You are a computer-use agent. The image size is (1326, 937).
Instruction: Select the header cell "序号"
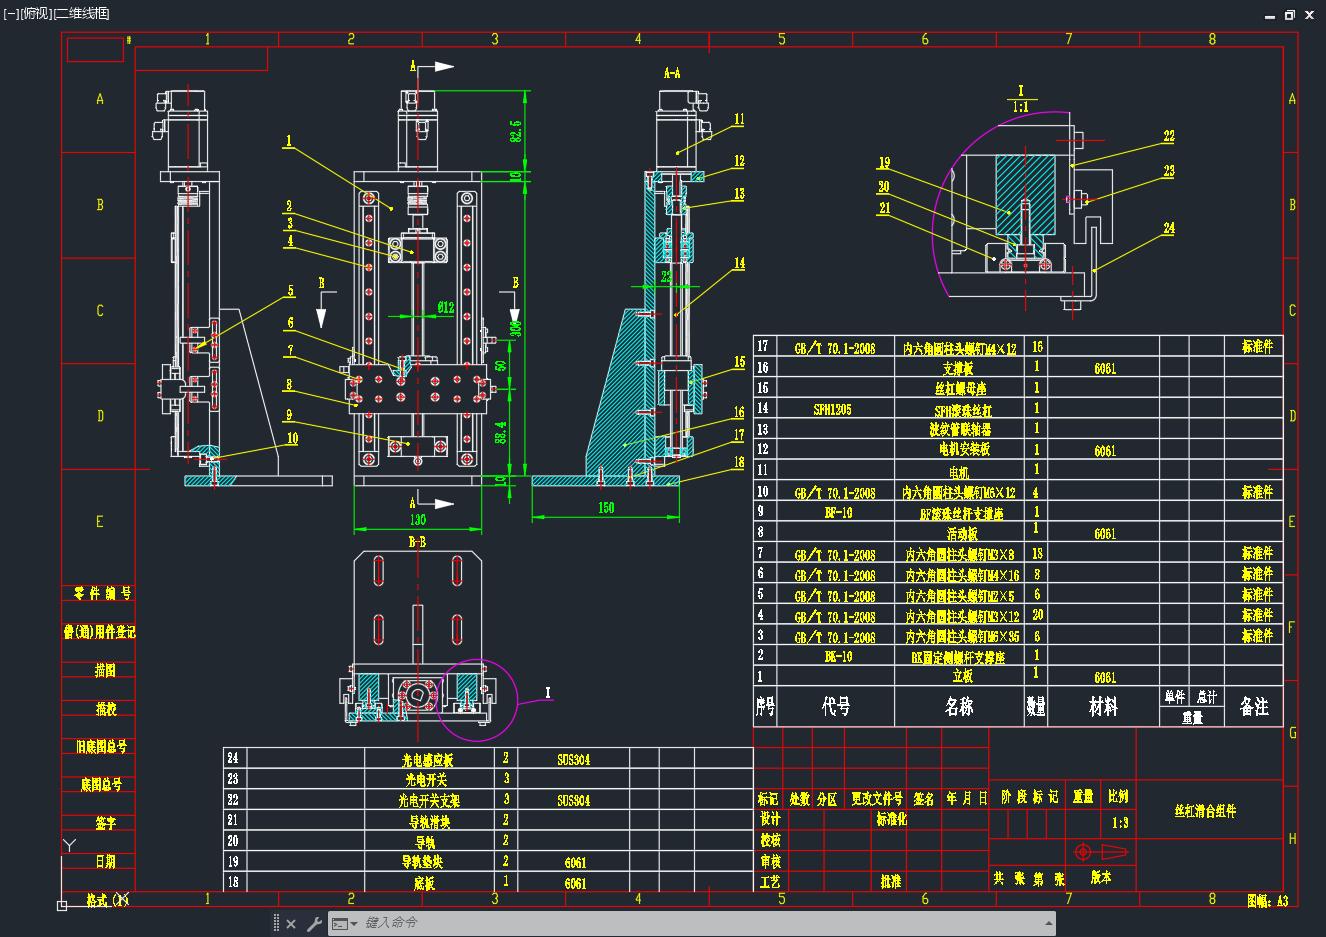pyautogui.click(x=765, y=707)
